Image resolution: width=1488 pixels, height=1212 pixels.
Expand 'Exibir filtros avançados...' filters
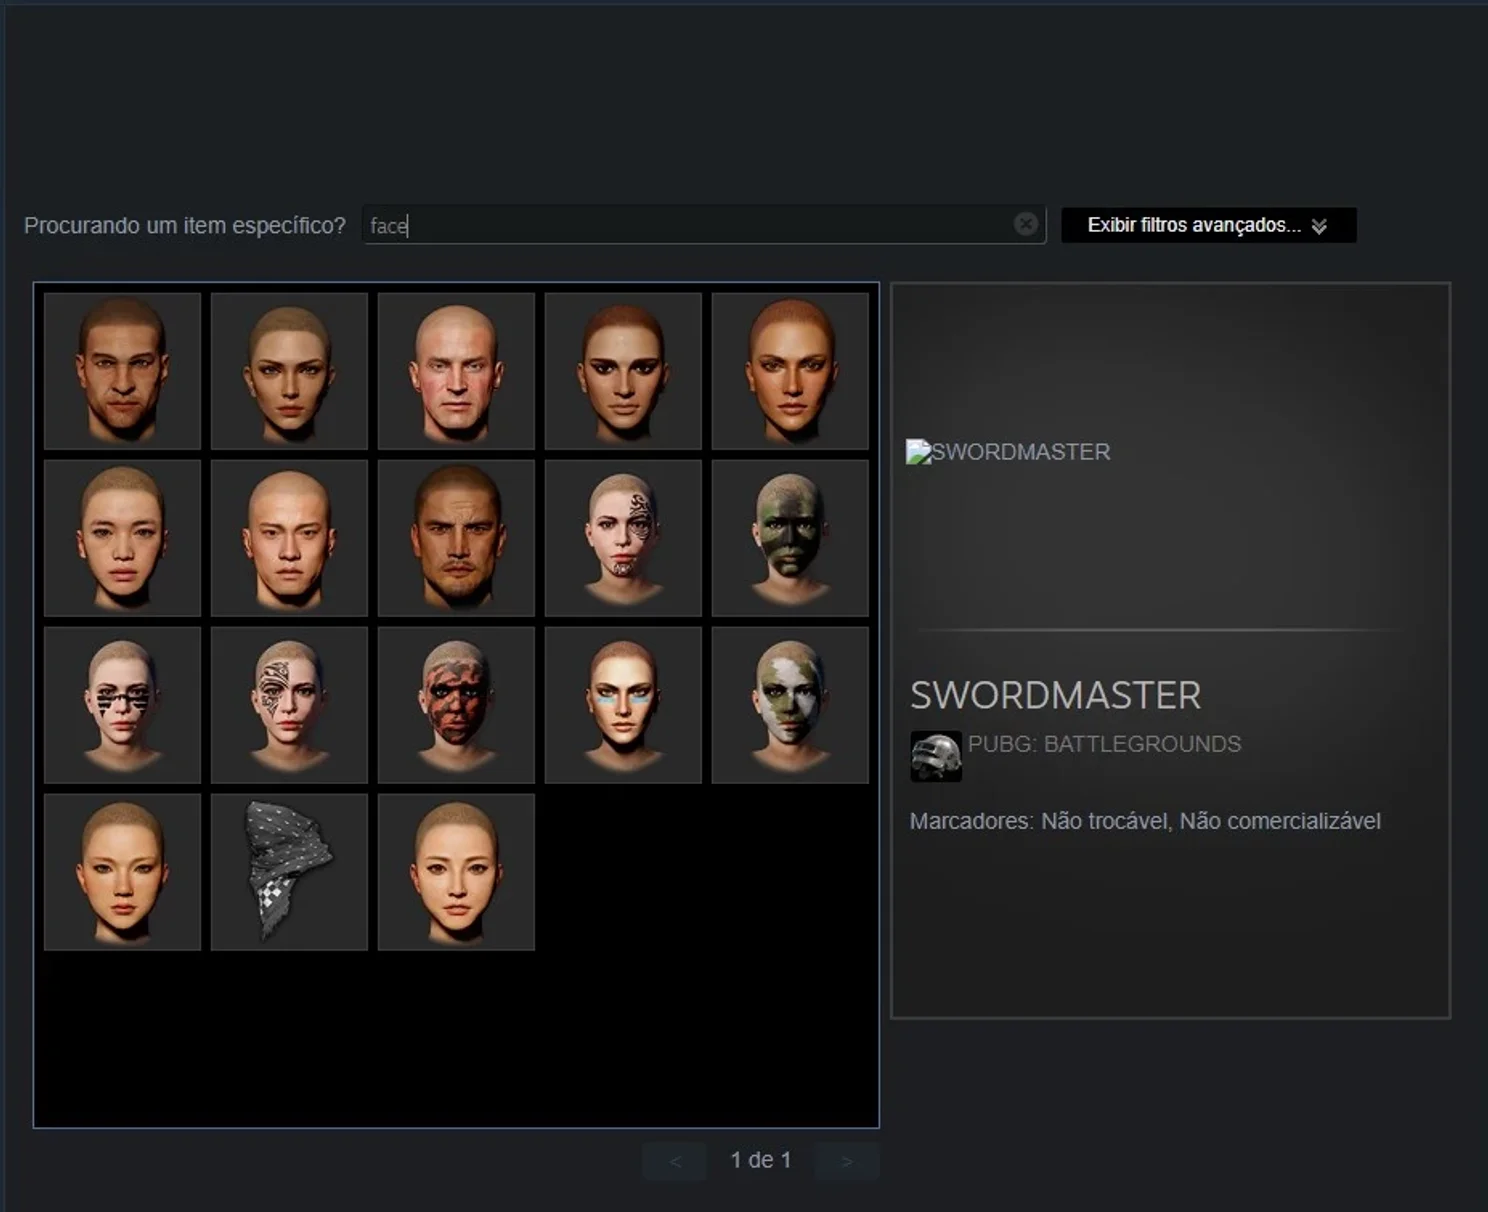coord(1208,225)
